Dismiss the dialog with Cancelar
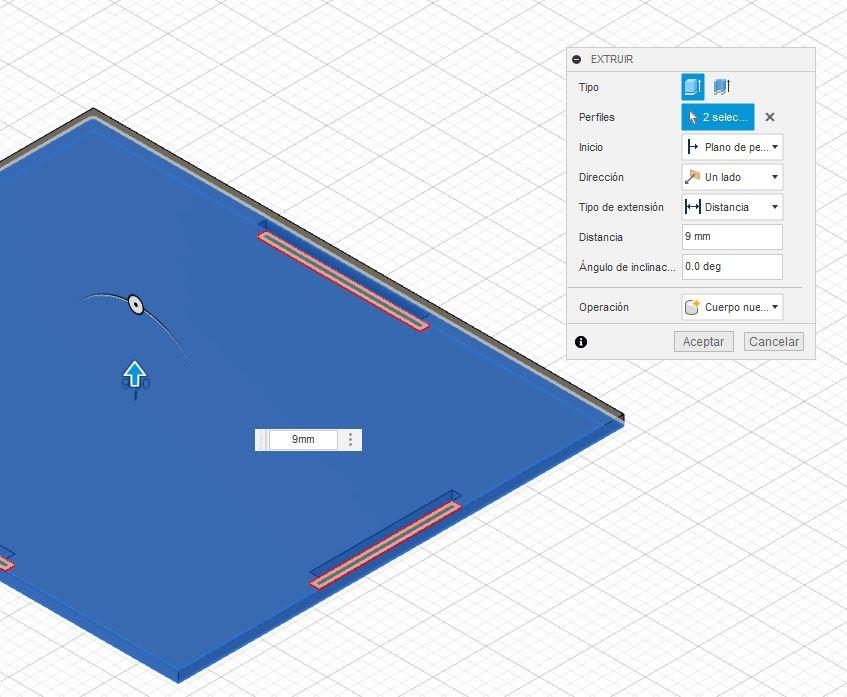Screen dimensions: 847x697 (x=772, y=341)
